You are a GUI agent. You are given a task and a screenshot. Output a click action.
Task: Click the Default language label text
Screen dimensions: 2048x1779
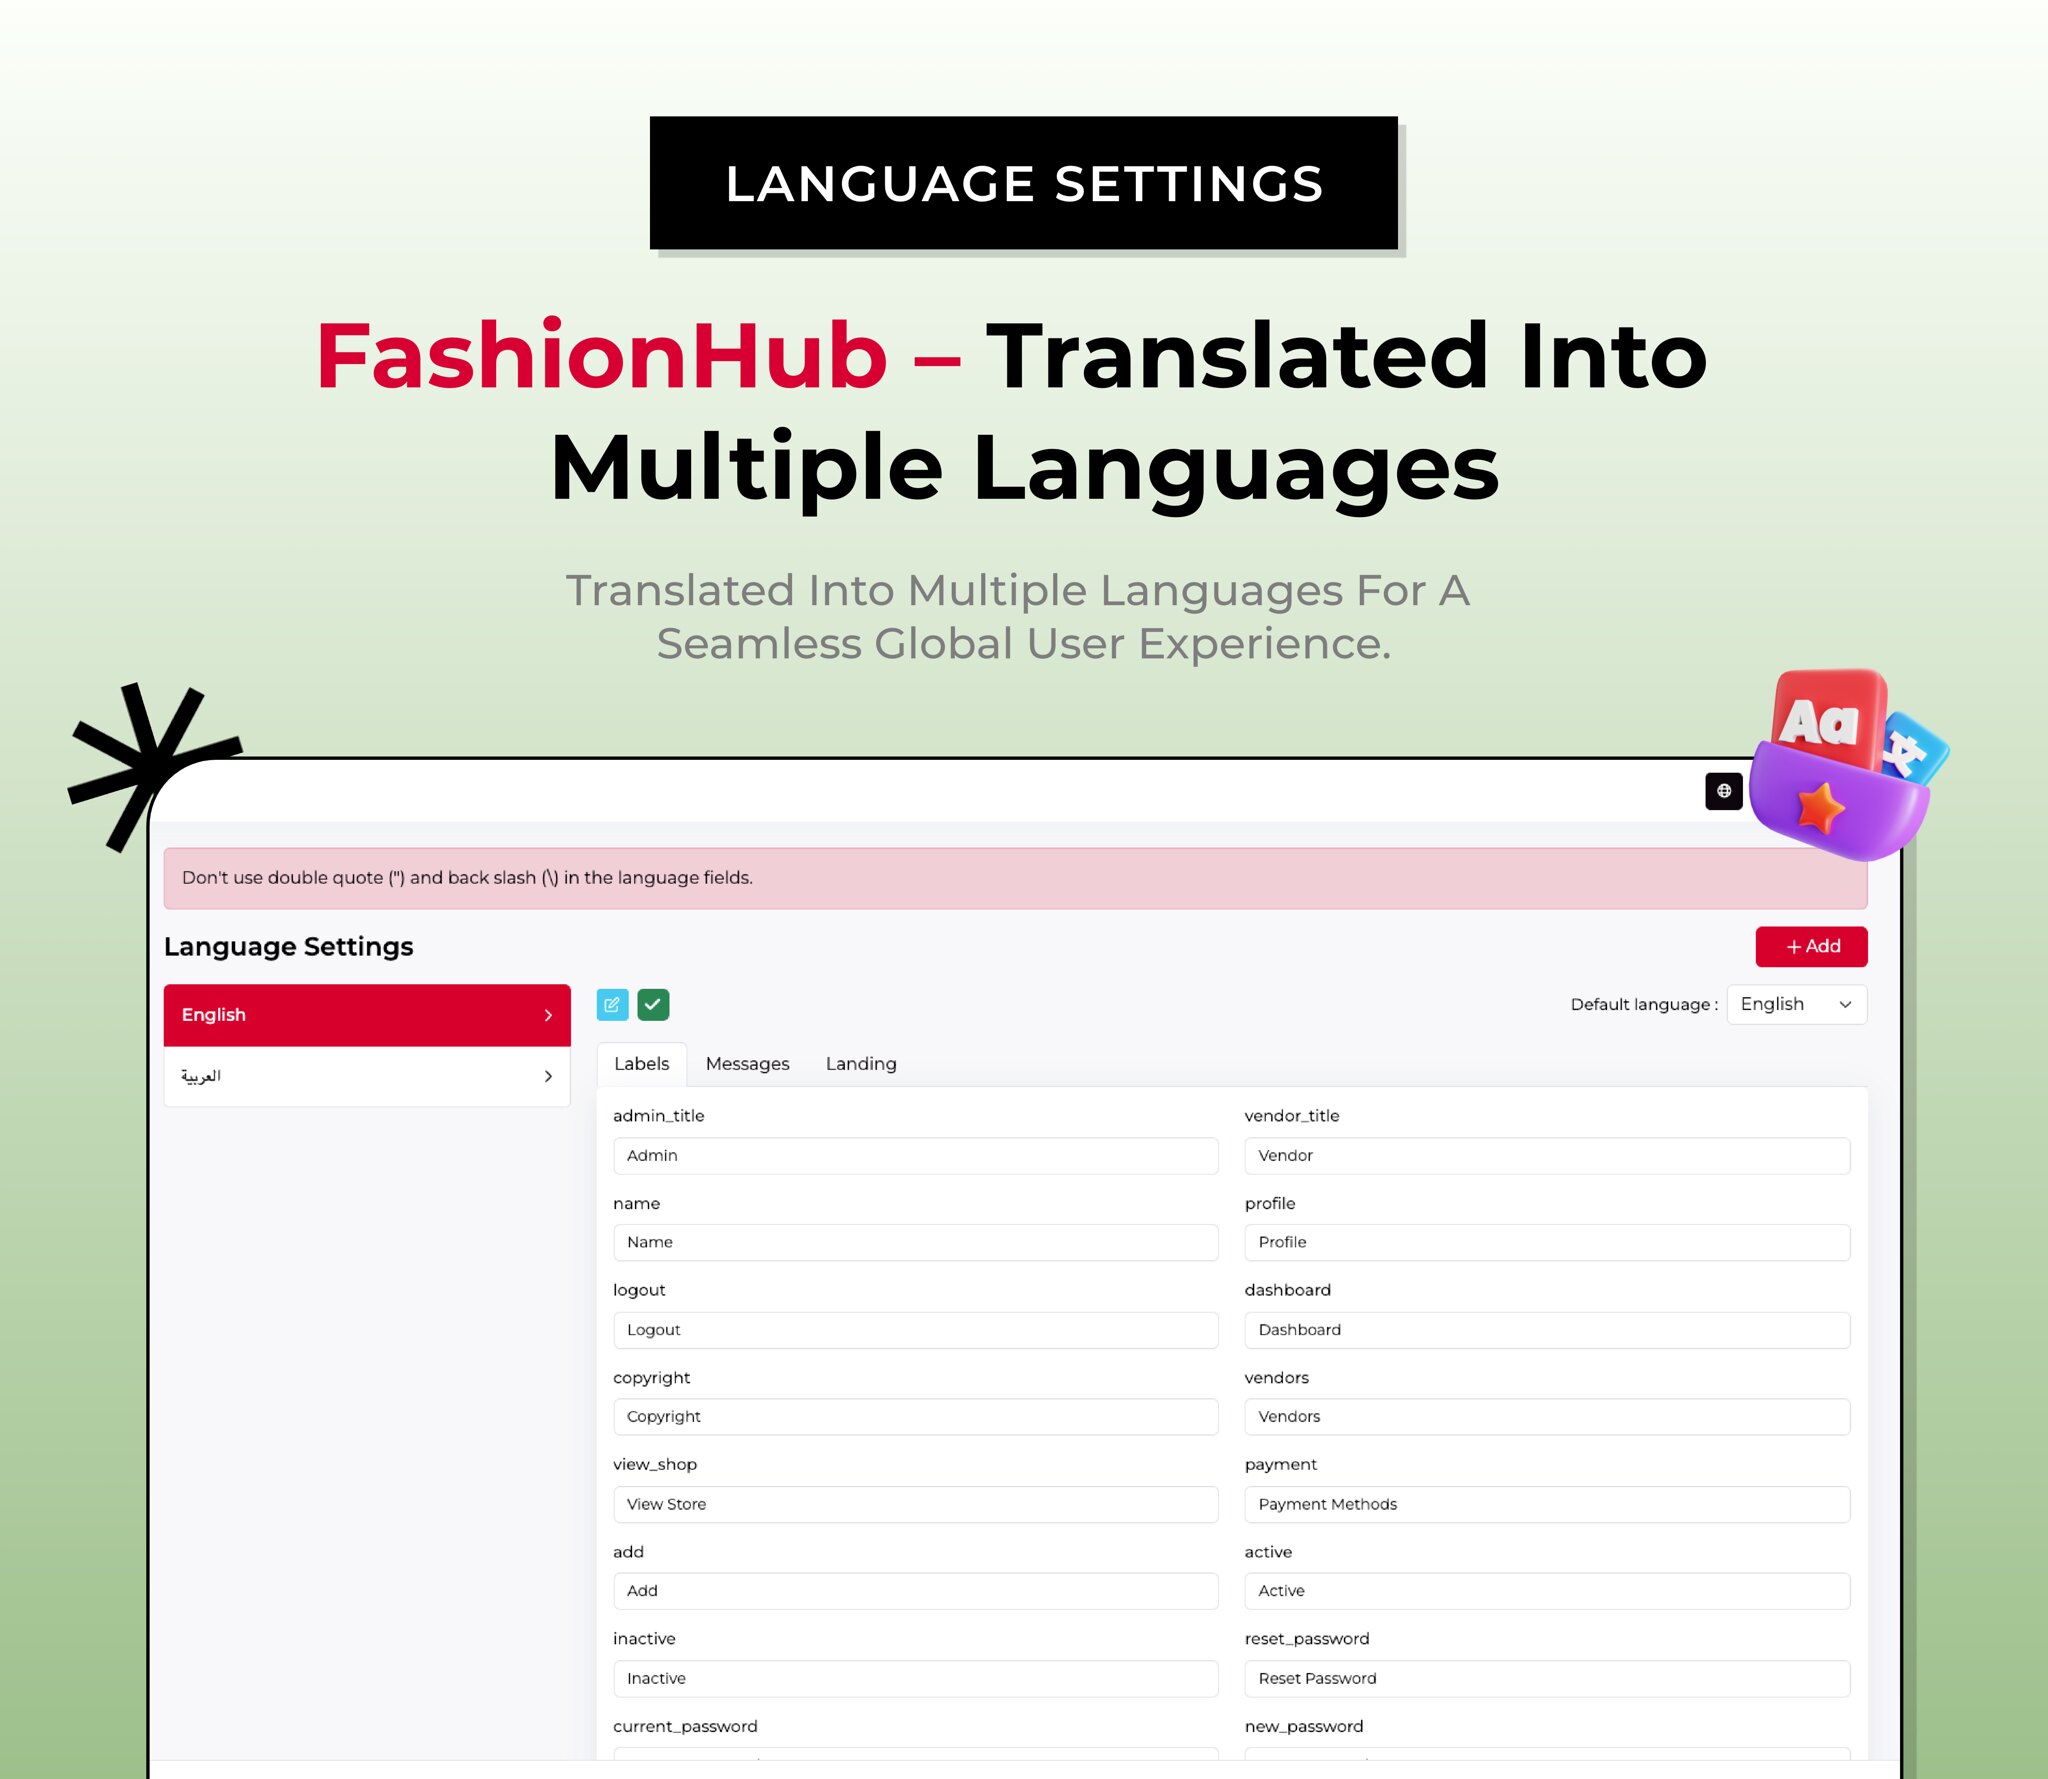point(1644,1004)
